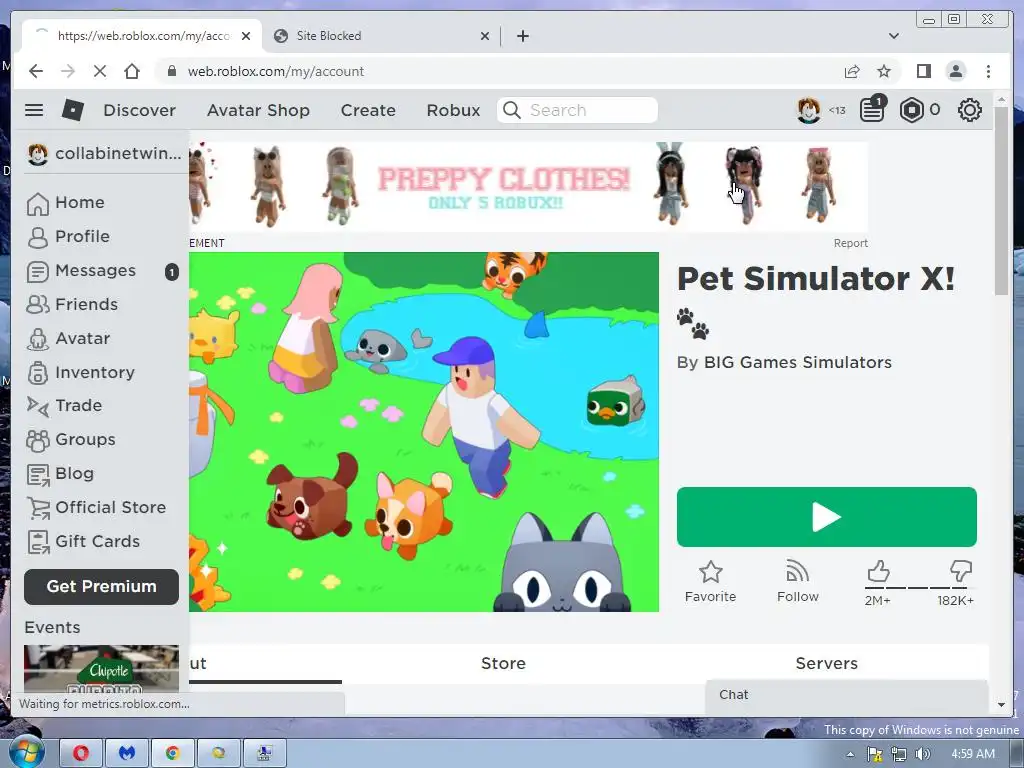Open the Chipotle event thumbnail
1024x768 pixels.
pyautogui.click(x=101, y=669)
